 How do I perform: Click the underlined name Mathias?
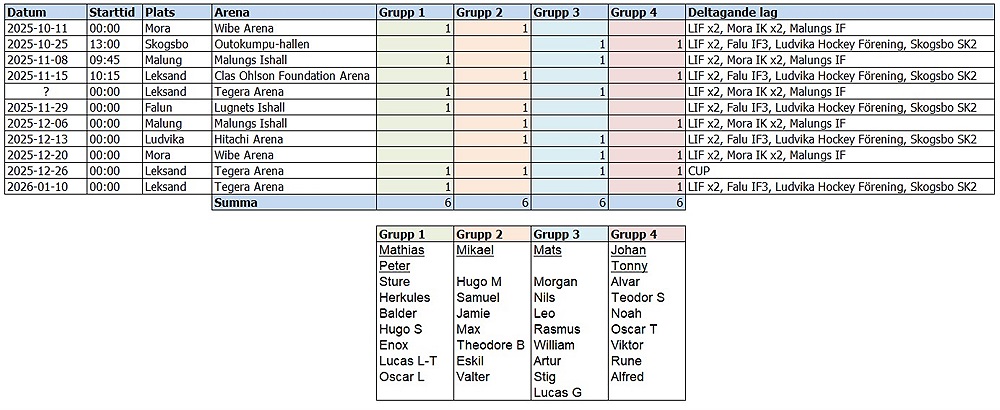(x=402, y=250)
